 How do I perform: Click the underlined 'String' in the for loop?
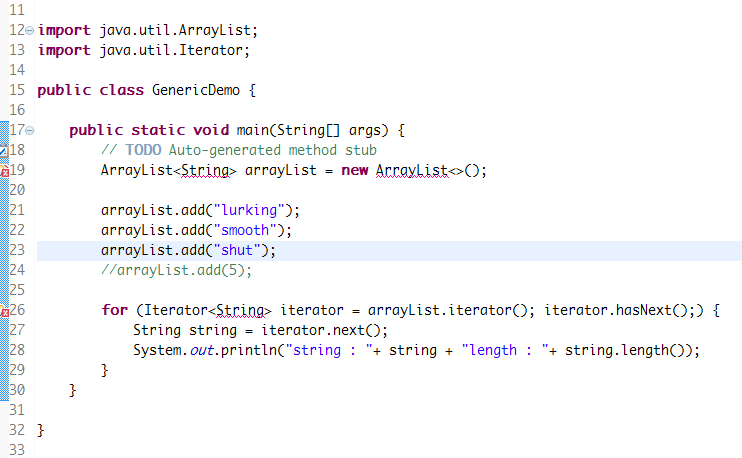click(240, 310)
